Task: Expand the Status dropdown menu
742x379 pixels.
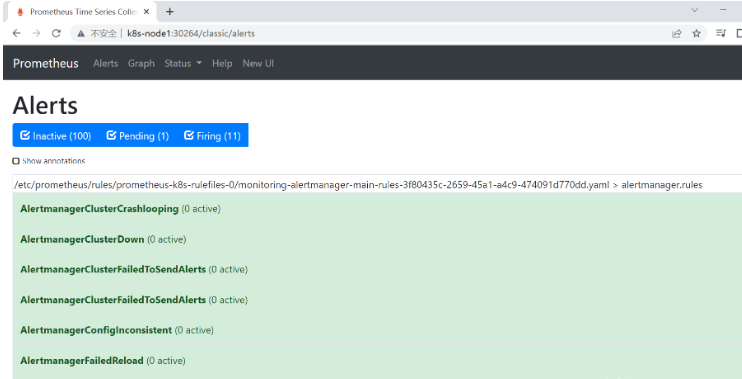Action: 183,63
